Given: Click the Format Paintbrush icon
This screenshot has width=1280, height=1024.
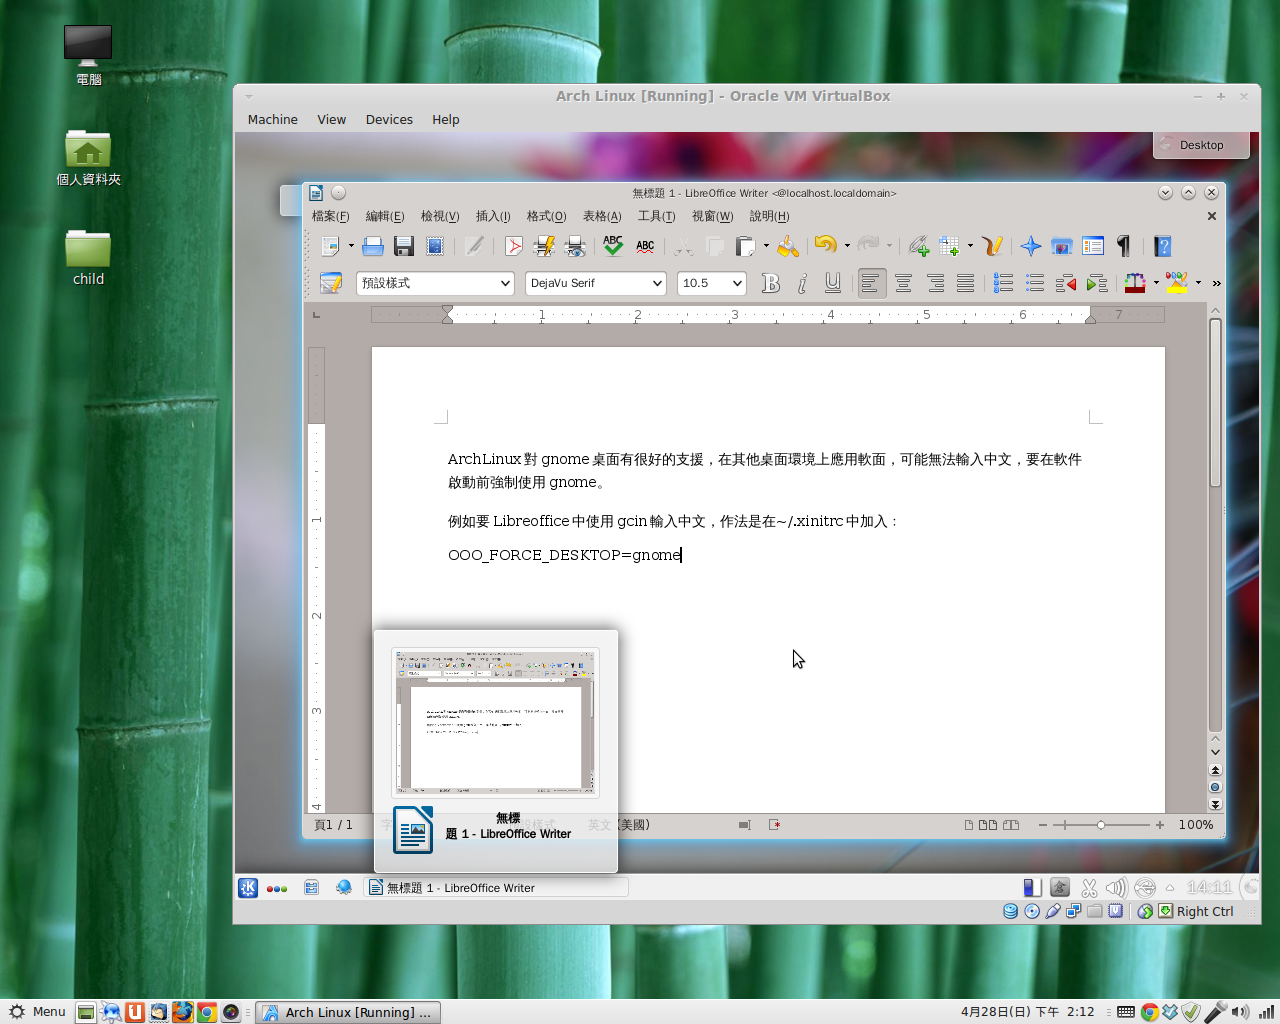Looking at the screenshot, I should pyautogui.click(x=788, y=246).
